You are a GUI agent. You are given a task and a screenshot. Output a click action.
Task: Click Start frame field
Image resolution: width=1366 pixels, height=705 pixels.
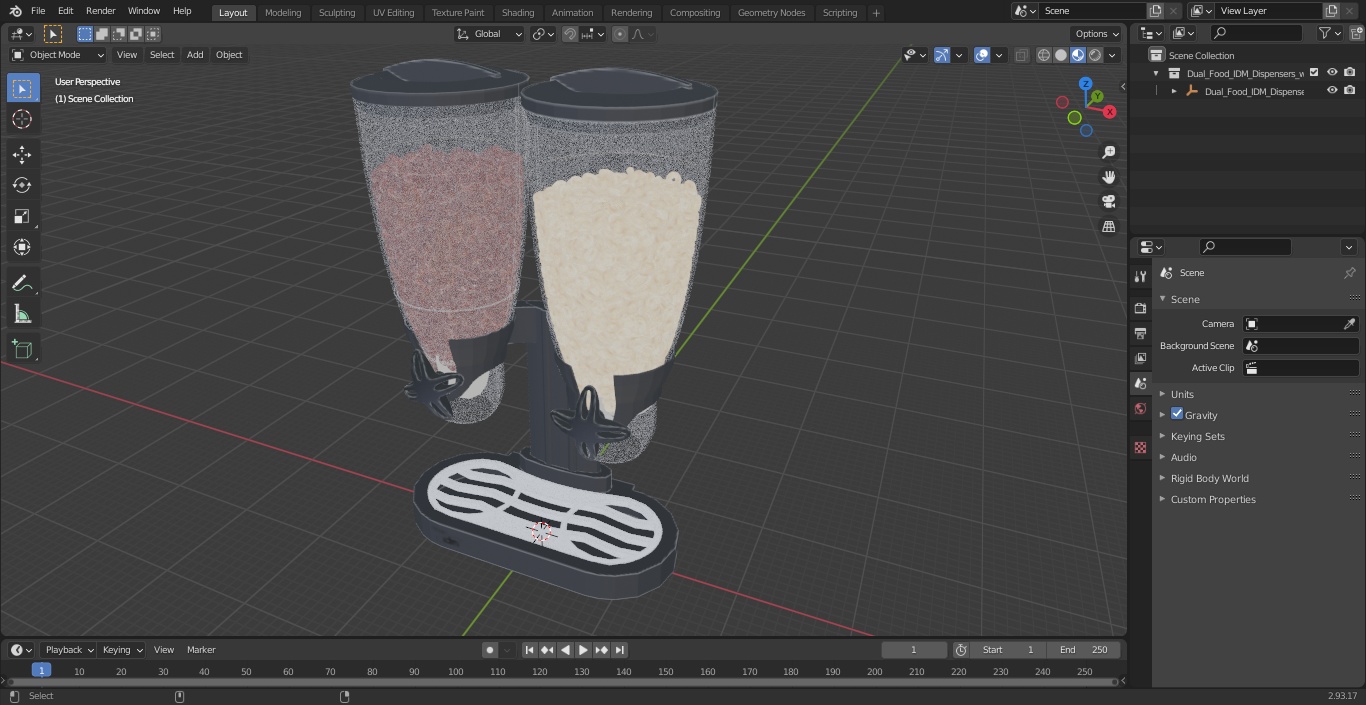[x=1008, y=649]
